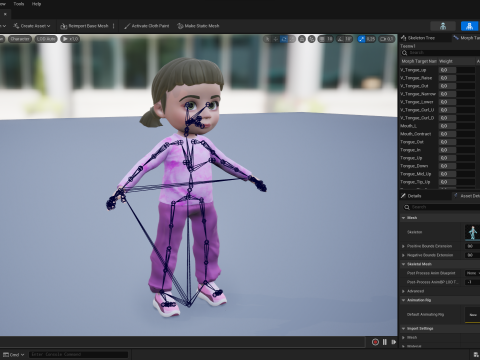Image resolution: width=480 pixels, height=360 pixels.
Task: Select the blue Skeletal Mesh mode icon
Action: pyautogui.click(x=469, y=26)
